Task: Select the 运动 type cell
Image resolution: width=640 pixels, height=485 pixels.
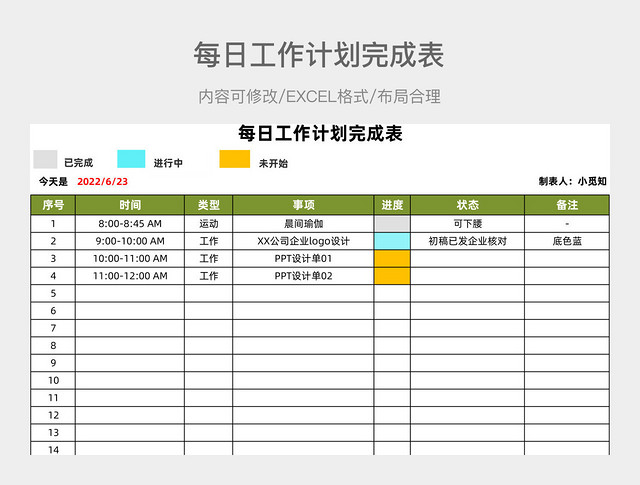Action: click(x=209, y=224)
